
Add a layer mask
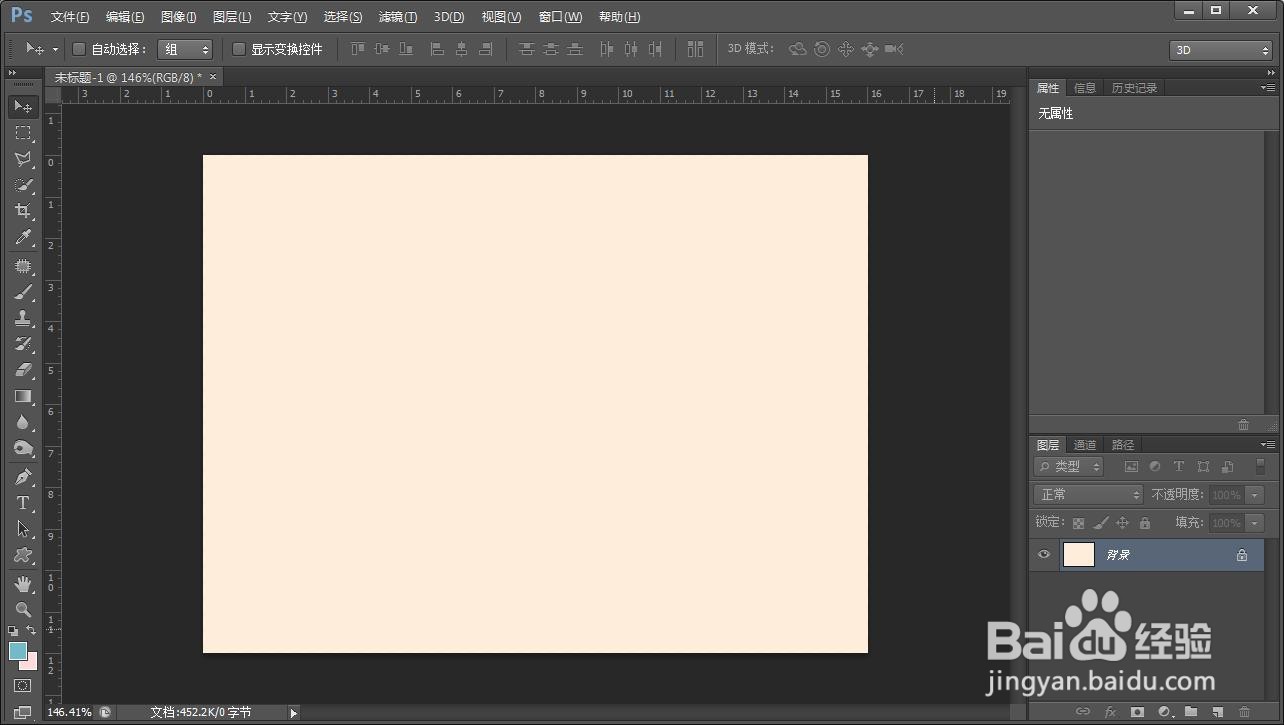pyautogui.click(x=1137, y=712)
